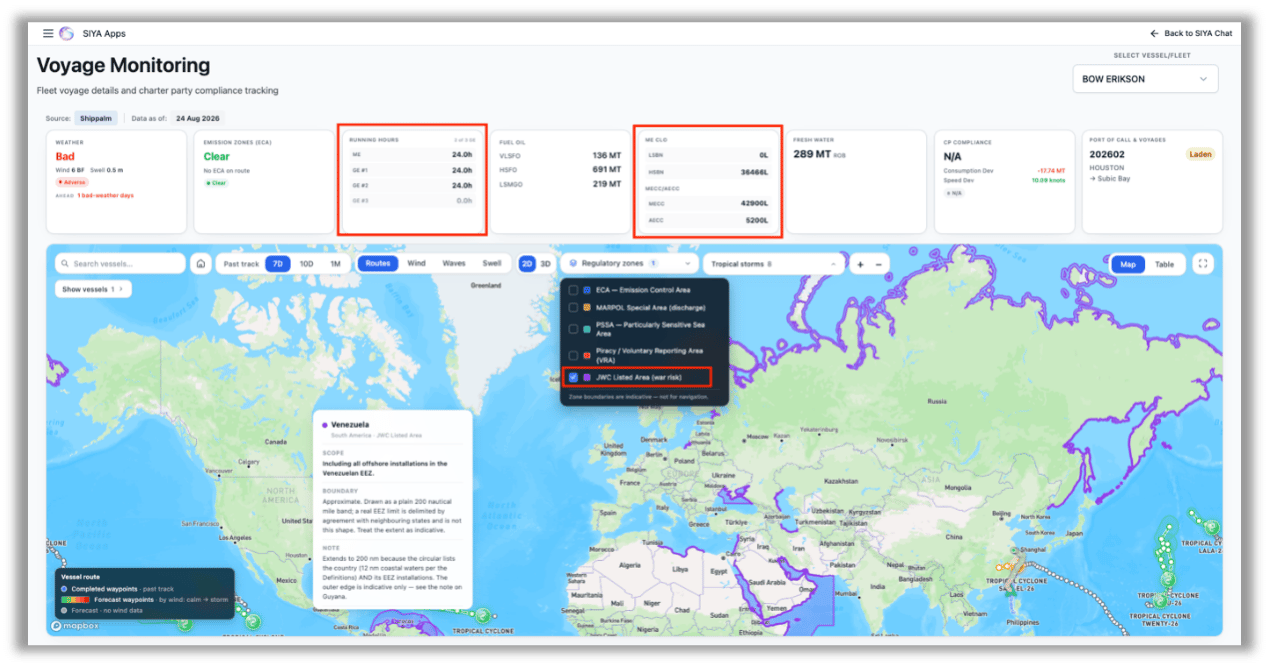This screenshot has height=672, width=1274.
Task: Click the home icon beside vessel search
Action: pyautogui.click(x=201, y=264)
